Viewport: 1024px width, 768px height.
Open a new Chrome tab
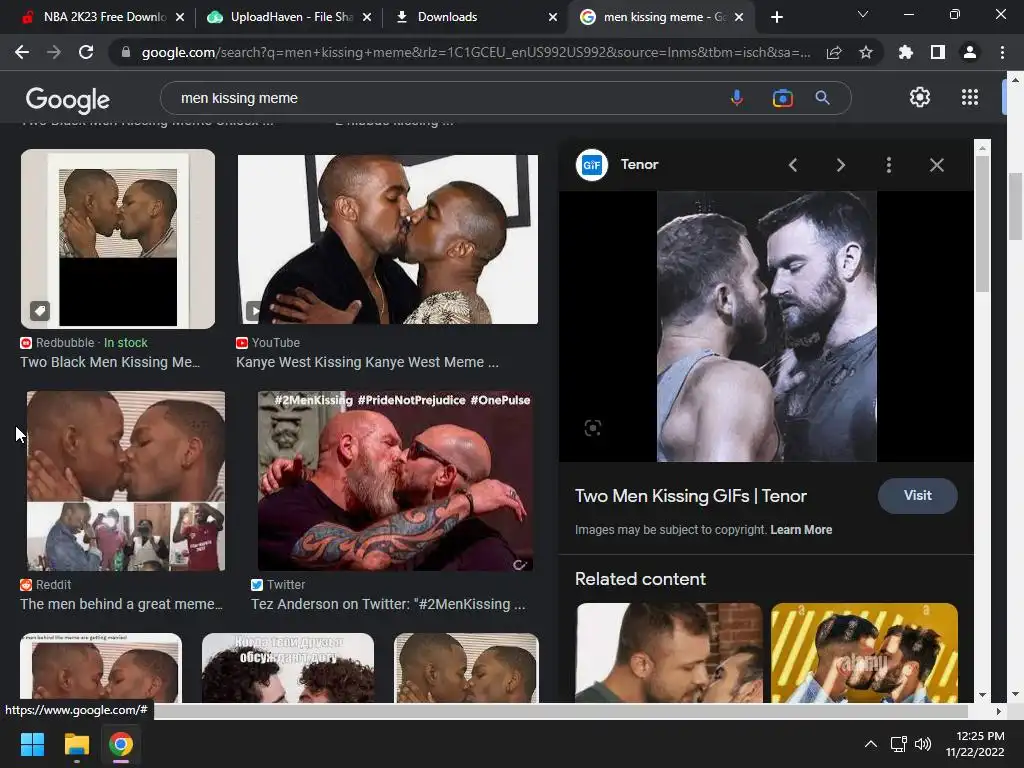tap(776, 17)
